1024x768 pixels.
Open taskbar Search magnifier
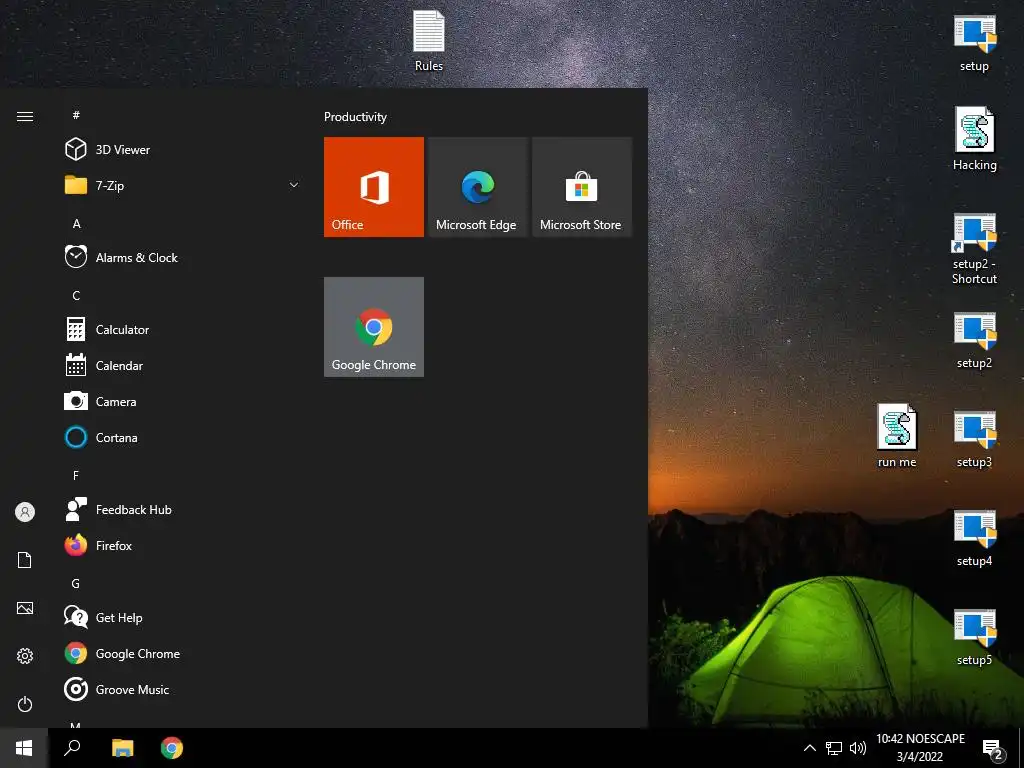pos(72,748)
